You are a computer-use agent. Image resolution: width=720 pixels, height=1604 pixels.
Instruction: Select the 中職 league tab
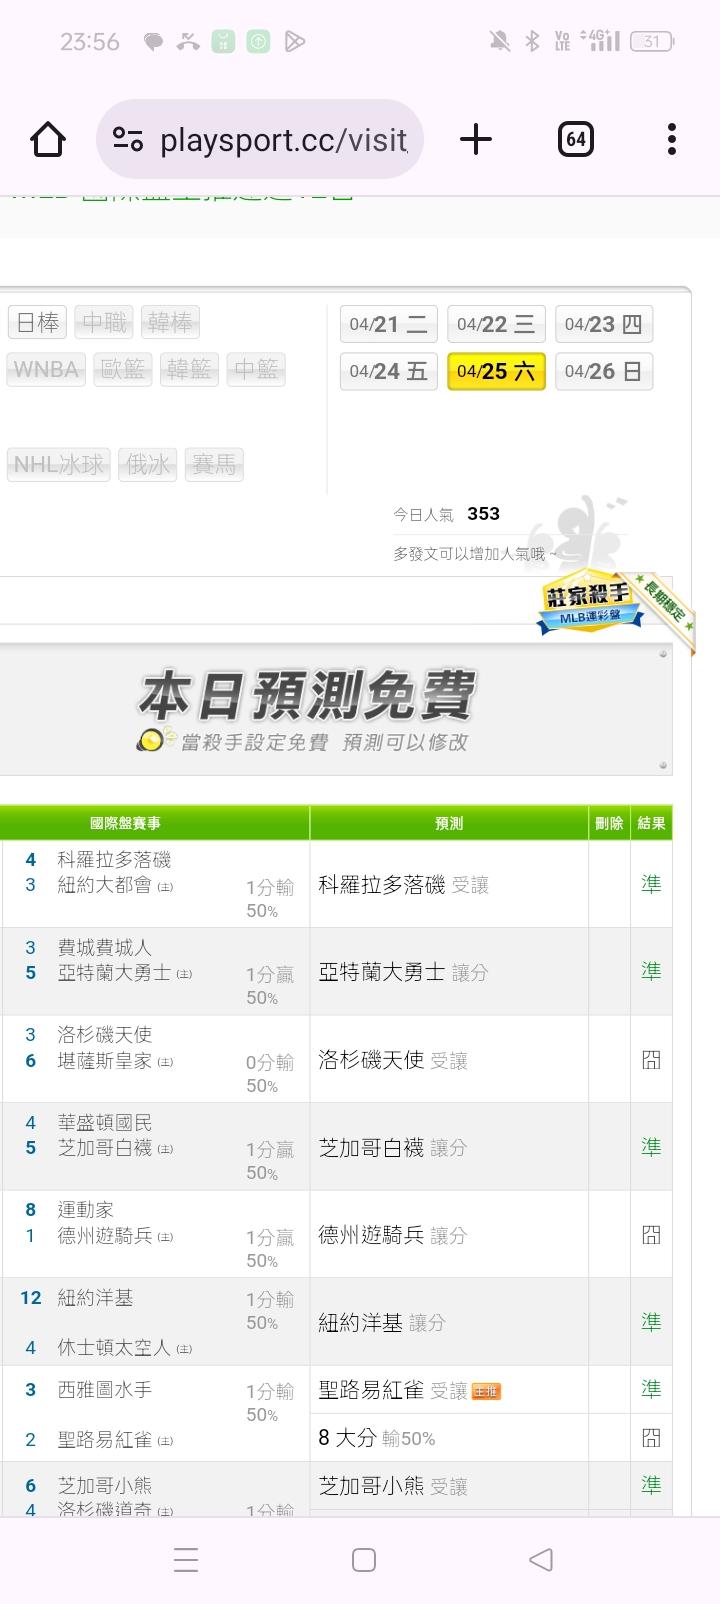tap(104, 322)
